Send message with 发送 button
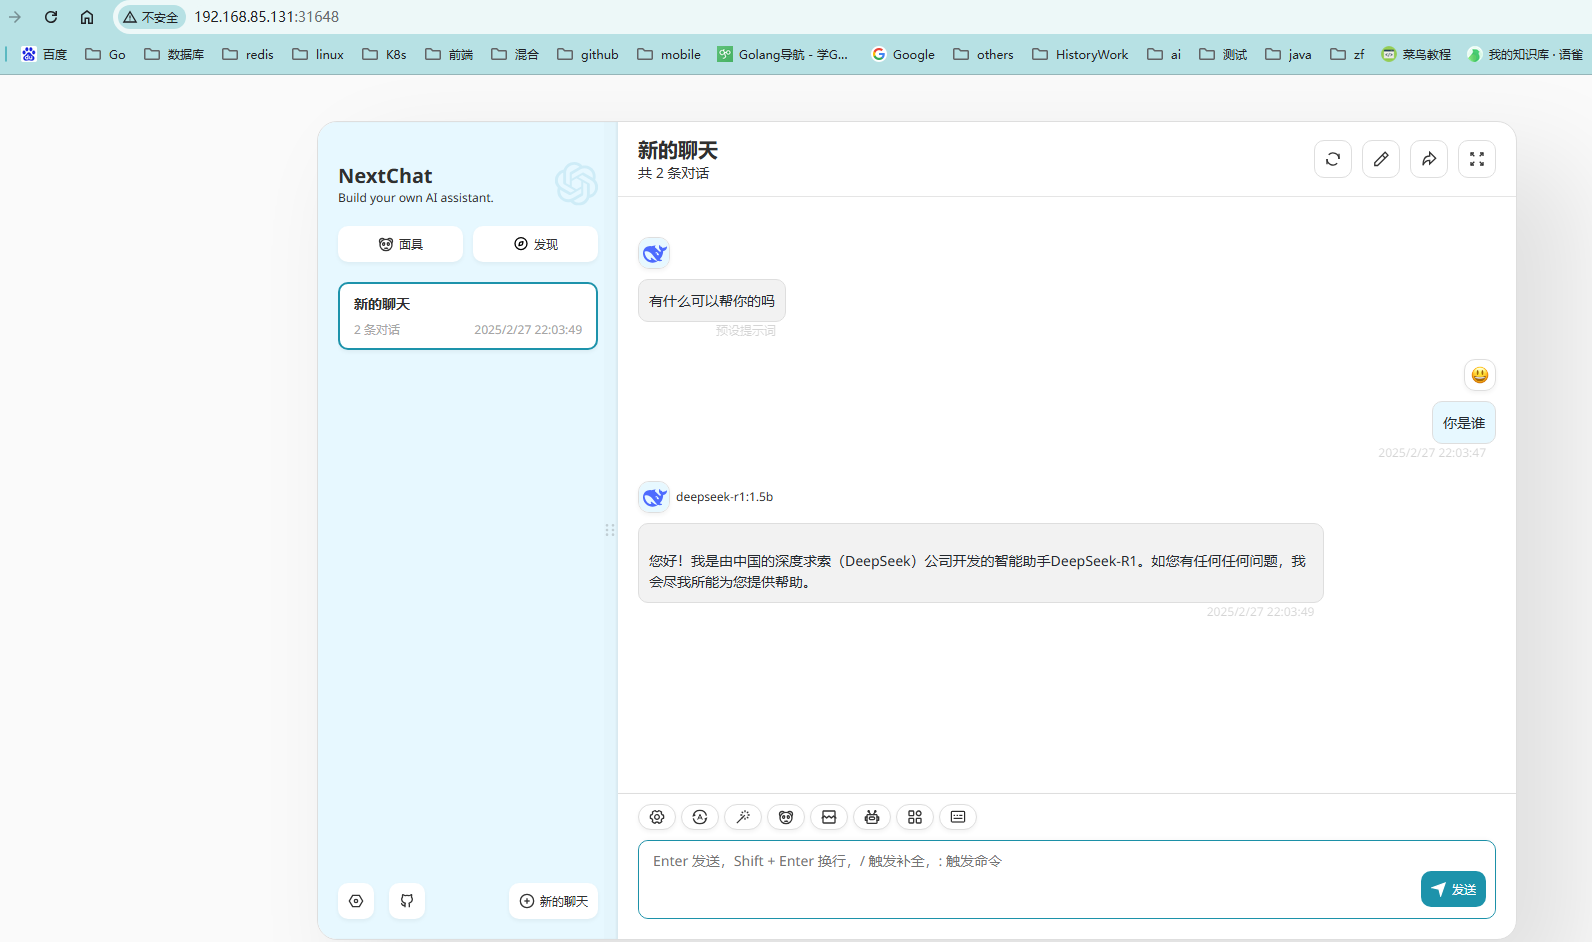The width and height of the screenshot is (1592, 942). 1453,889
